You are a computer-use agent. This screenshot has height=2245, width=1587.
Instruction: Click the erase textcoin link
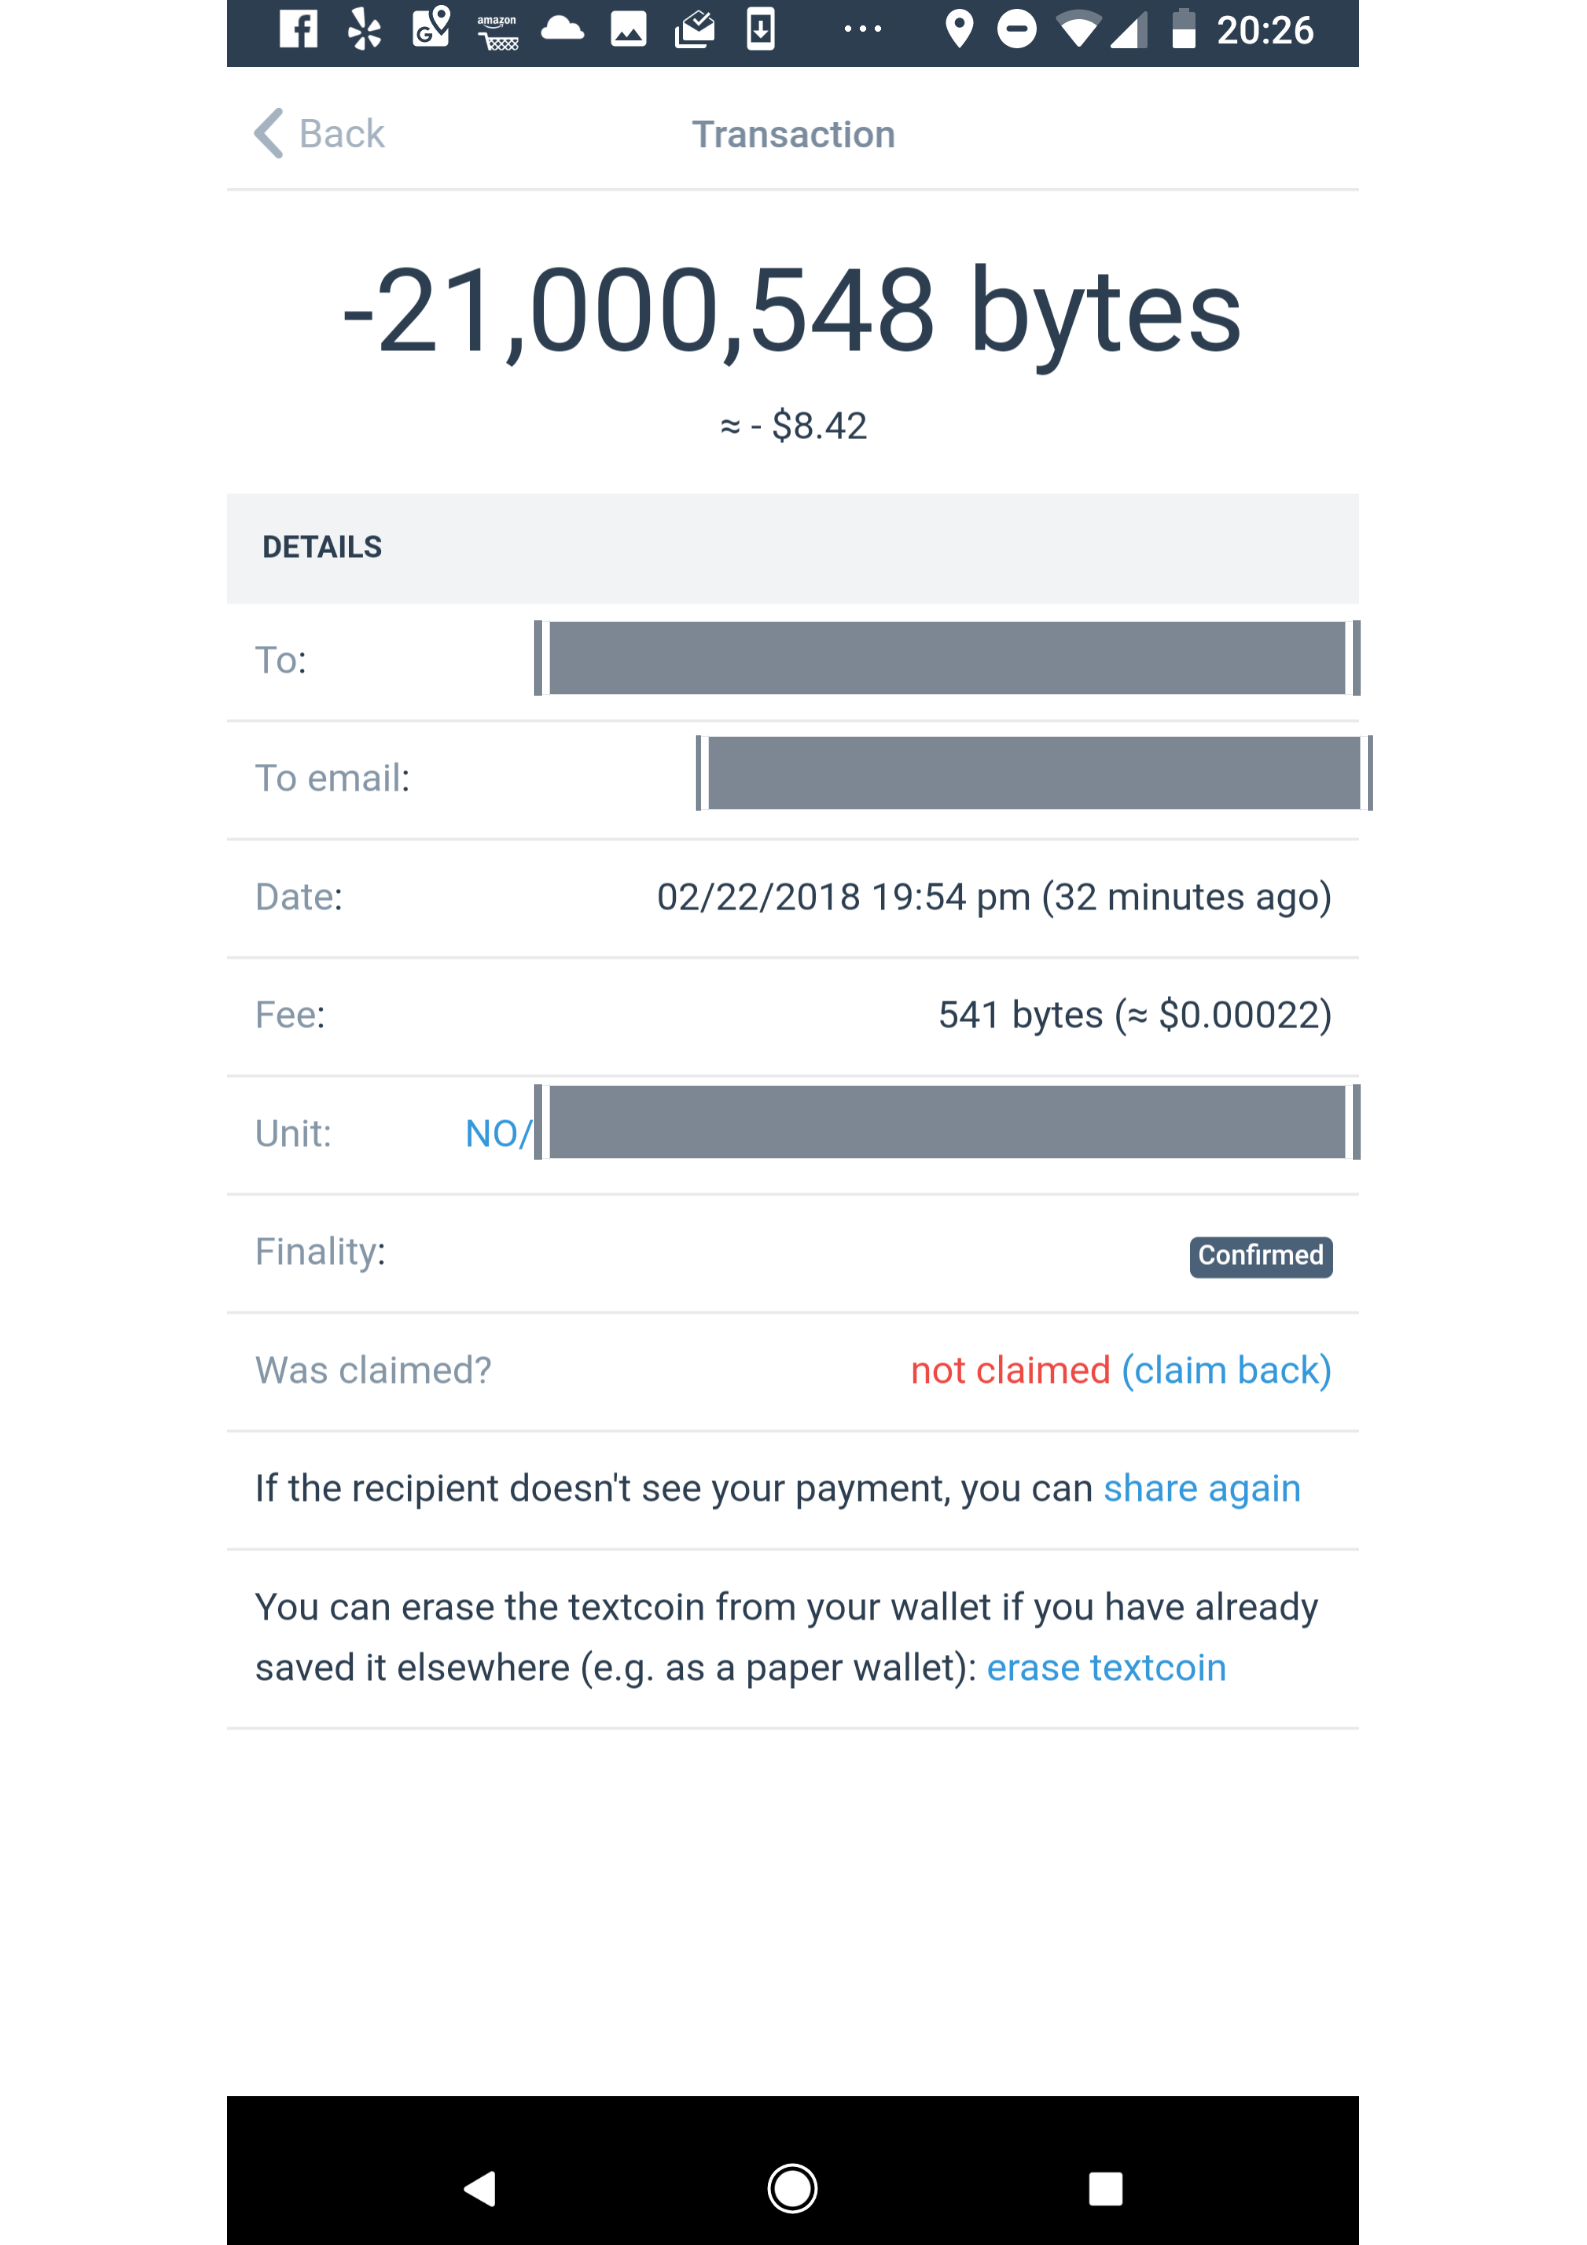pos(1106,1668)
